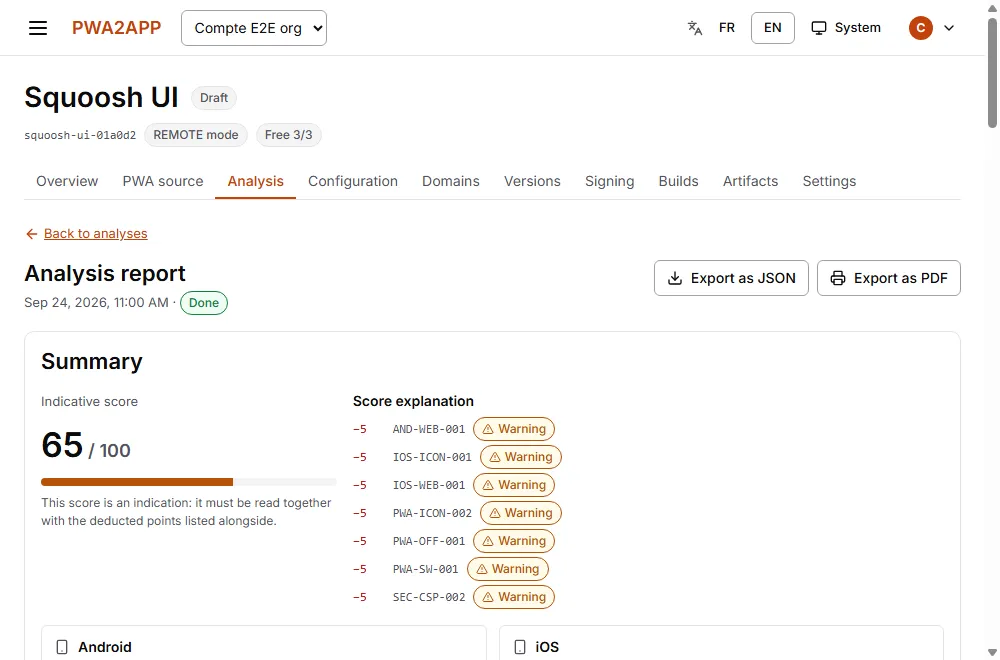Open the Compte E2E org dropdown

pyautogui.click(x=254, y=28)
